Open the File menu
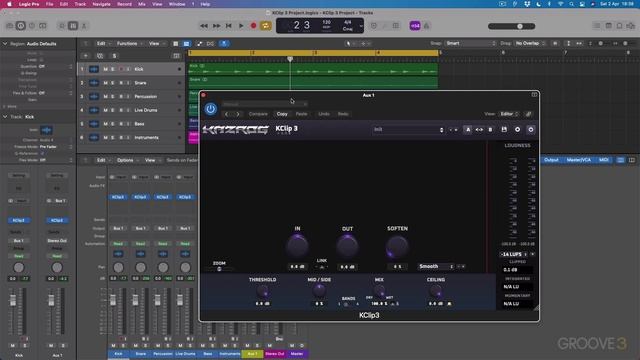 click(x=49, y=4)
